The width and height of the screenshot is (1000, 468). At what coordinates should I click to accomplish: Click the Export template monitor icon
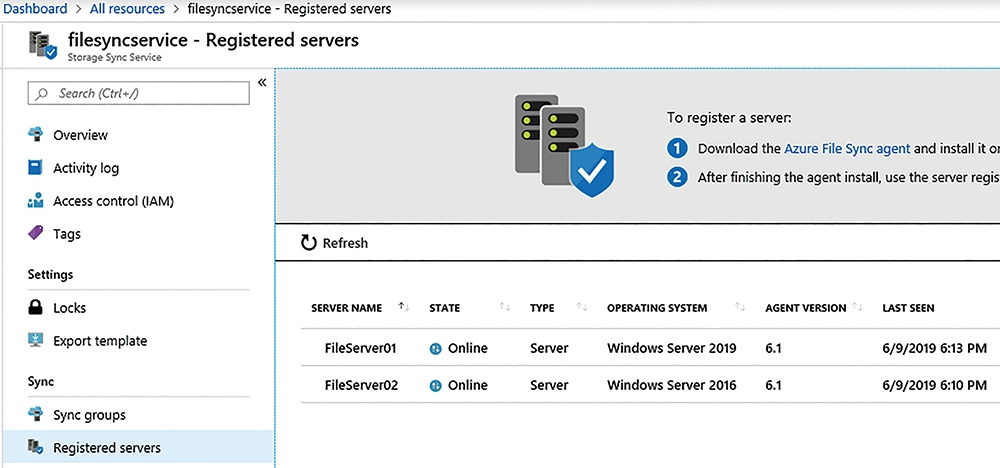pos(36,340)
